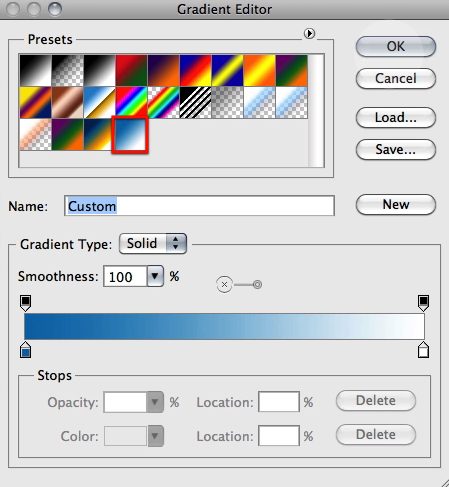
Task: Choose the black-and-white striped preset
Action: coord(196,103)
